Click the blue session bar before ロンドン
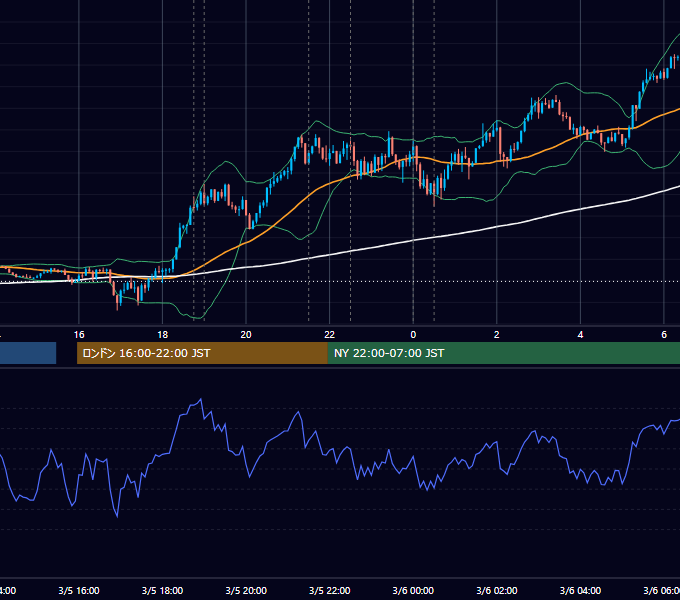 pos(28,353)
